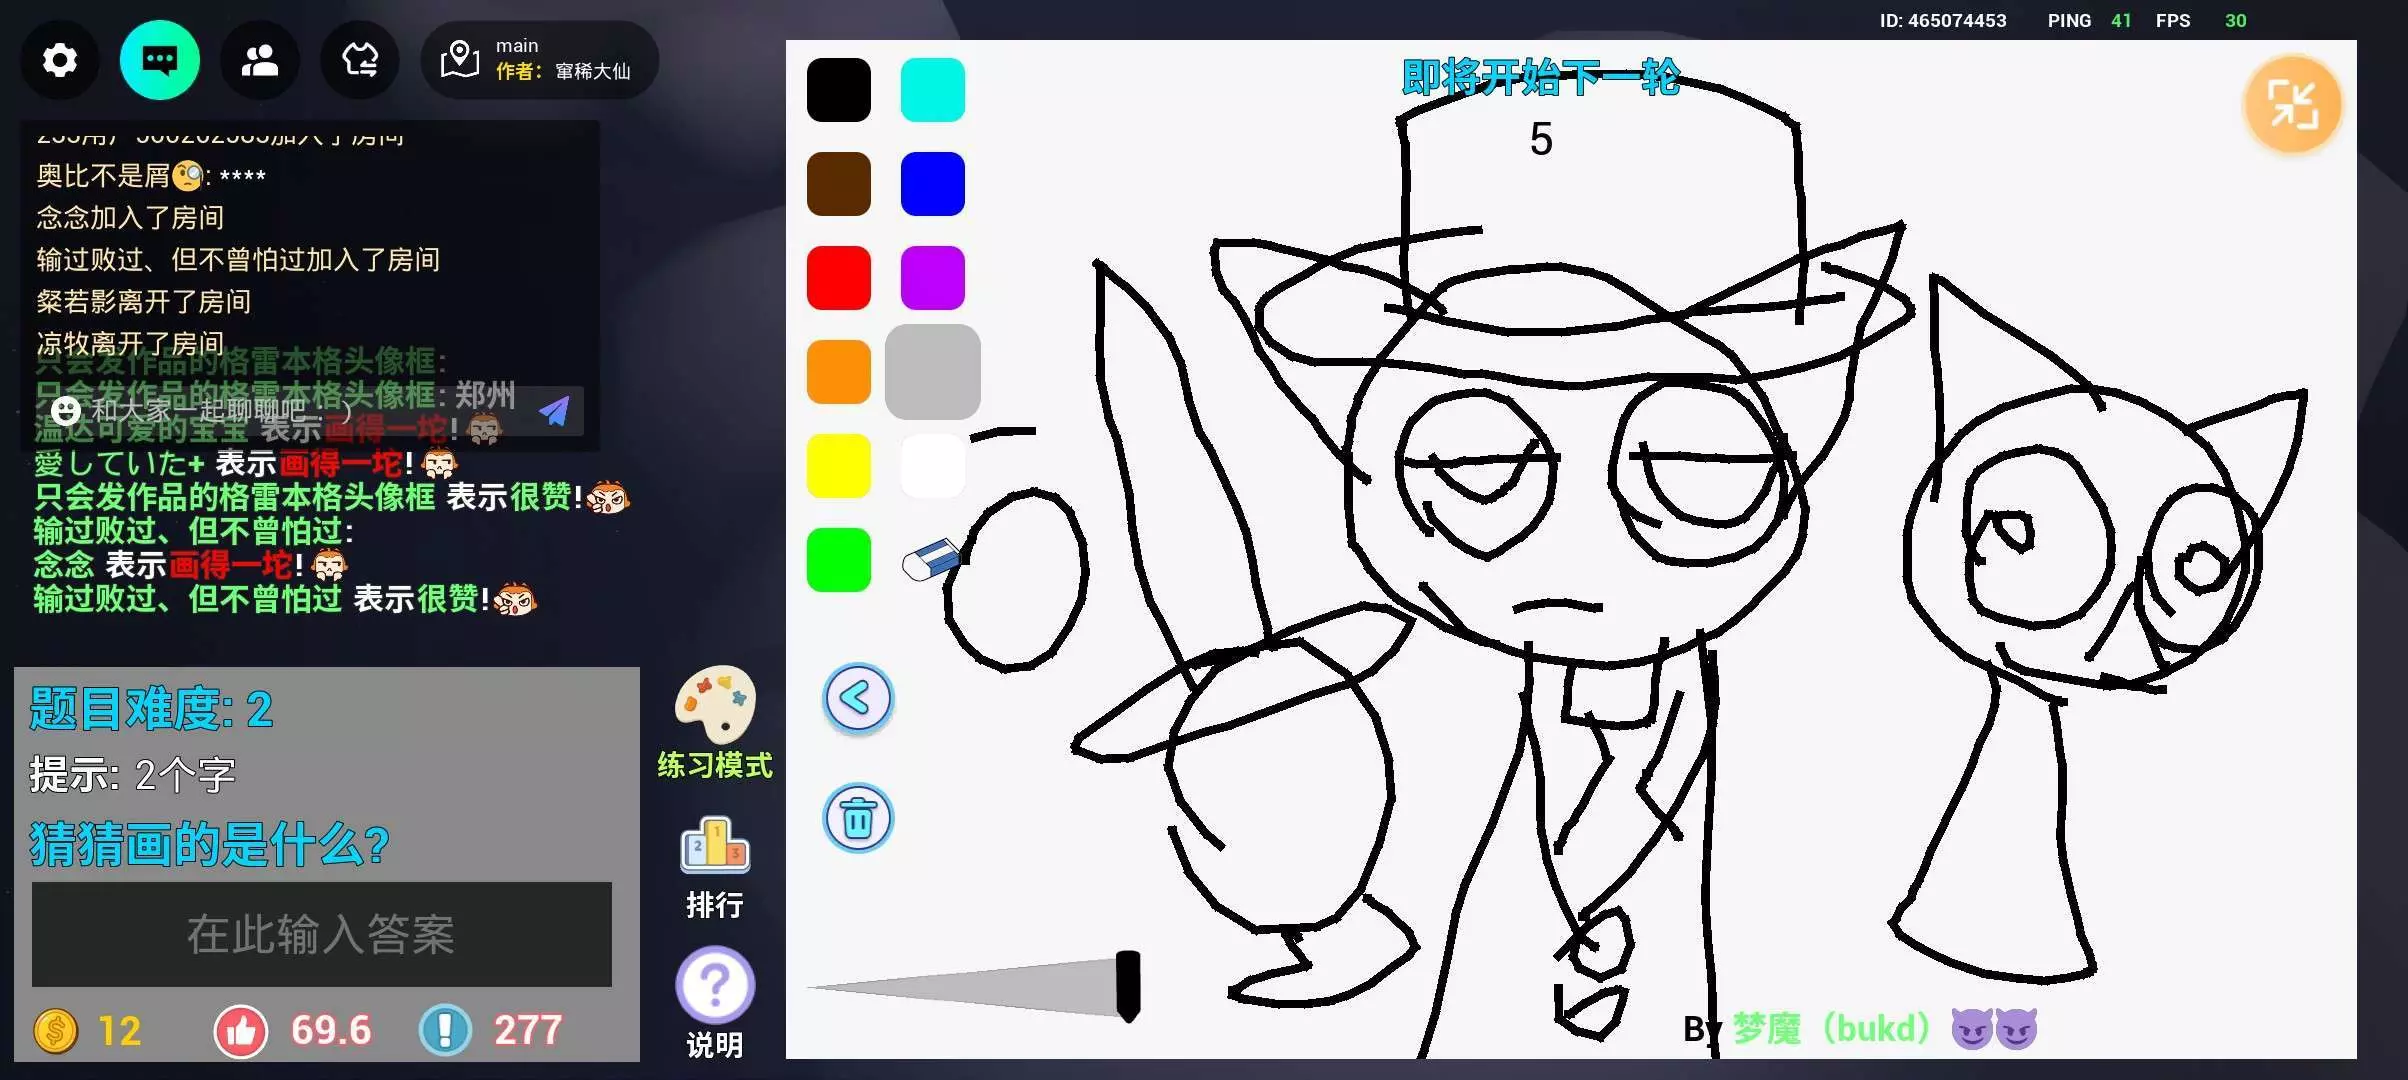Adjust the brush size slider
Screen dimensions: 2408x1080
tap(1127, 986)
